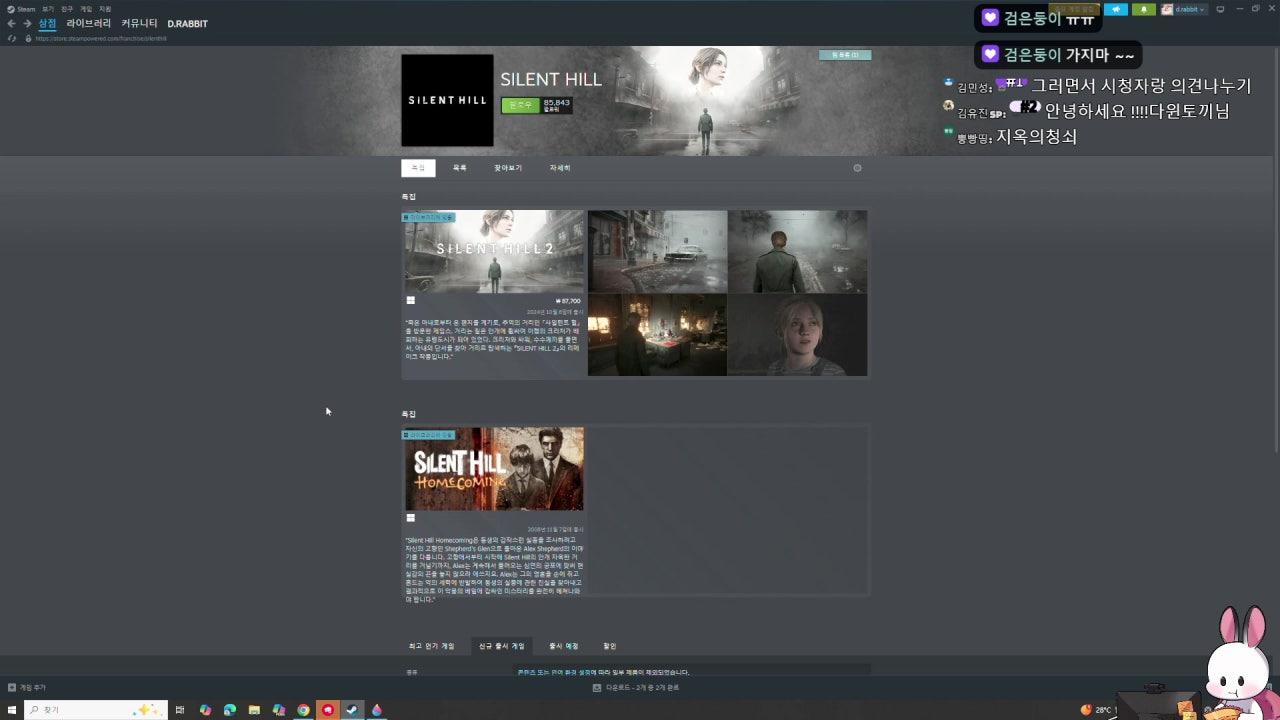Viewport: 1280px width, 720px height.
Task: Open File Explorer in the taskbar
Action: [x=254, y=710]
